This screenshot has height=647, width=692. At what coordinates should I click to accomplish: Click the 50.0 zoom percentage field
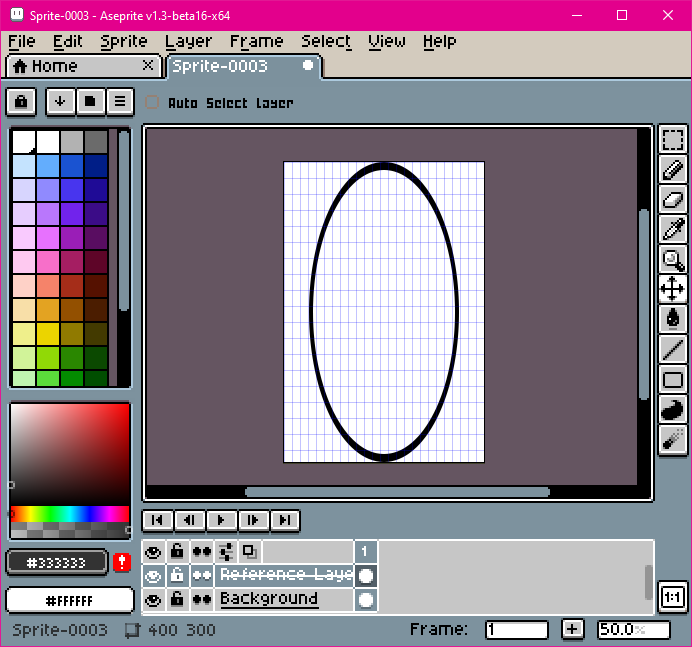coord(633,630)
